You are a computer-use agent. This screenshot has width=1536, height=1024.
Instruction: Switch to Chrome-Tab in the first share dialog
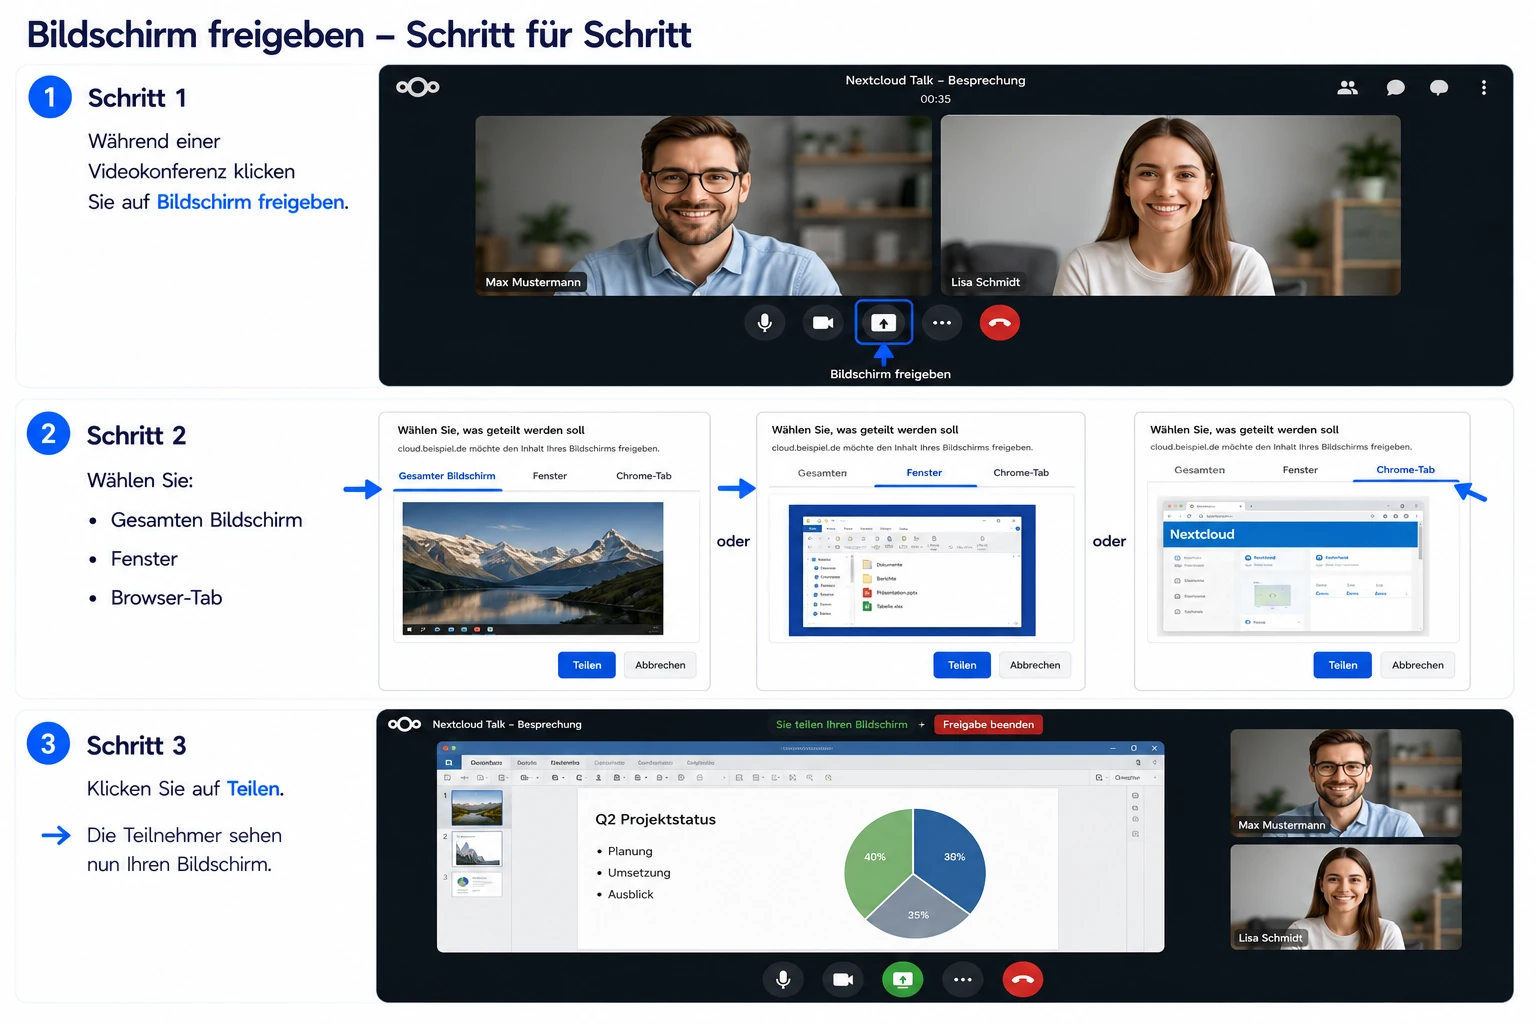click(644, 476)
